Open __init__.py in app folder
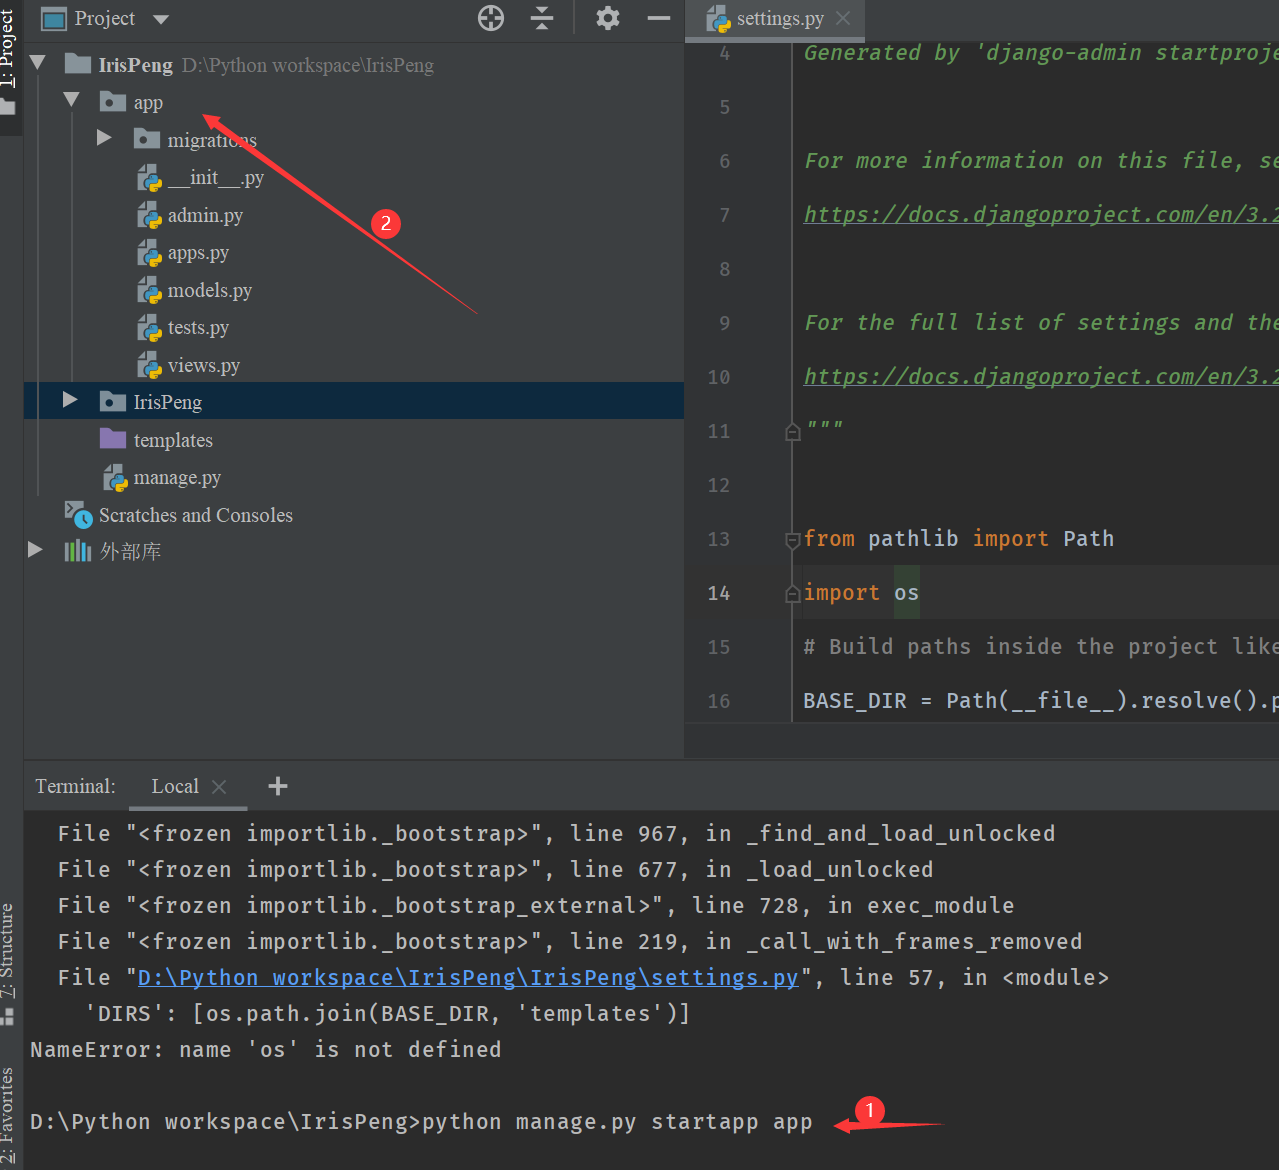This screenshot has width=1279, height=1170. pos(215,178)
